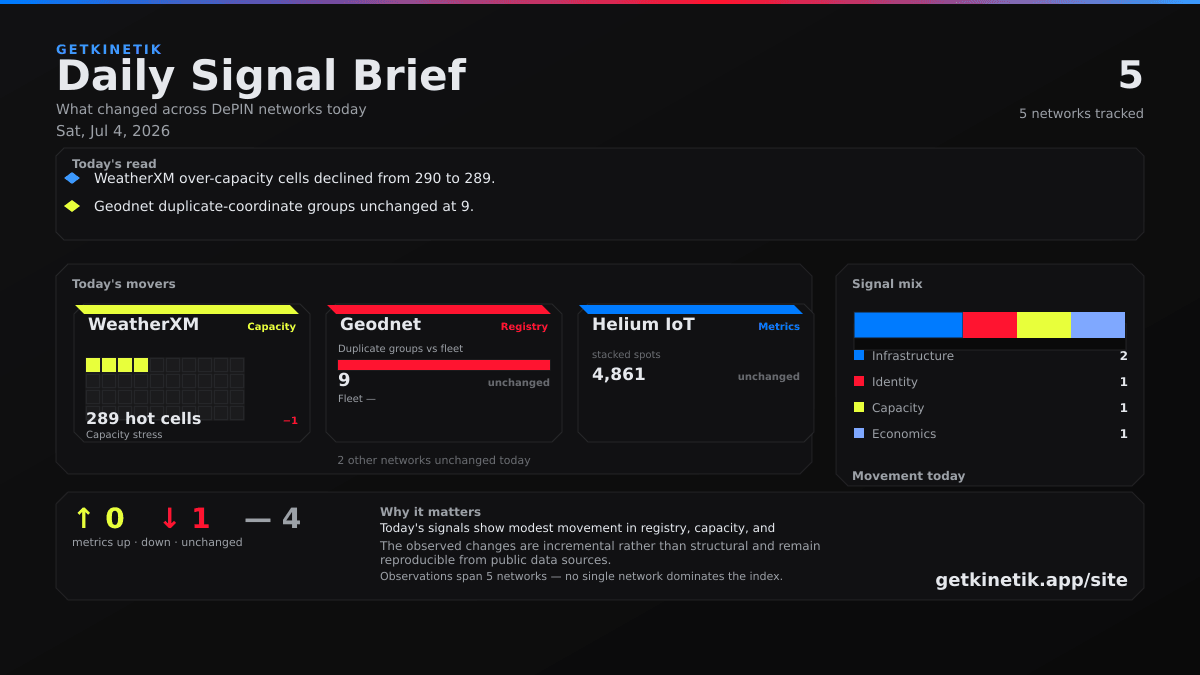
Task: Open the Geodnet card title
Action: [x=380, y=324]
